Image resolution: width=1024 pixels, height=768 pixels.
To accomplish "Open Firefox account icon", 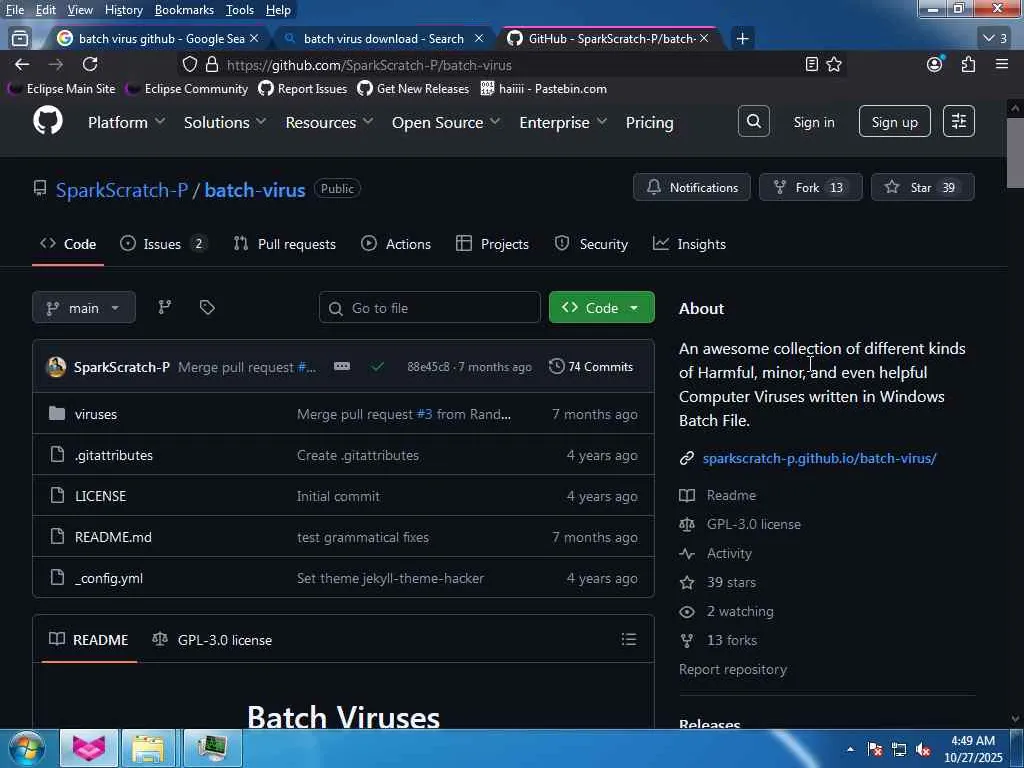I will point(935,64).
